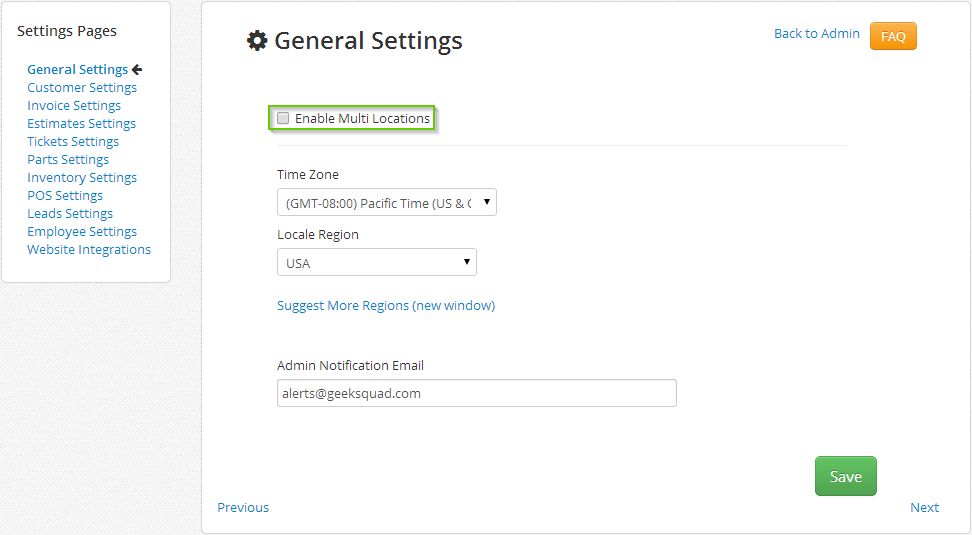The width and height of the screenshot is (972, 535).
Task: Go to Invoice Settings
Action: click(74, 105)
